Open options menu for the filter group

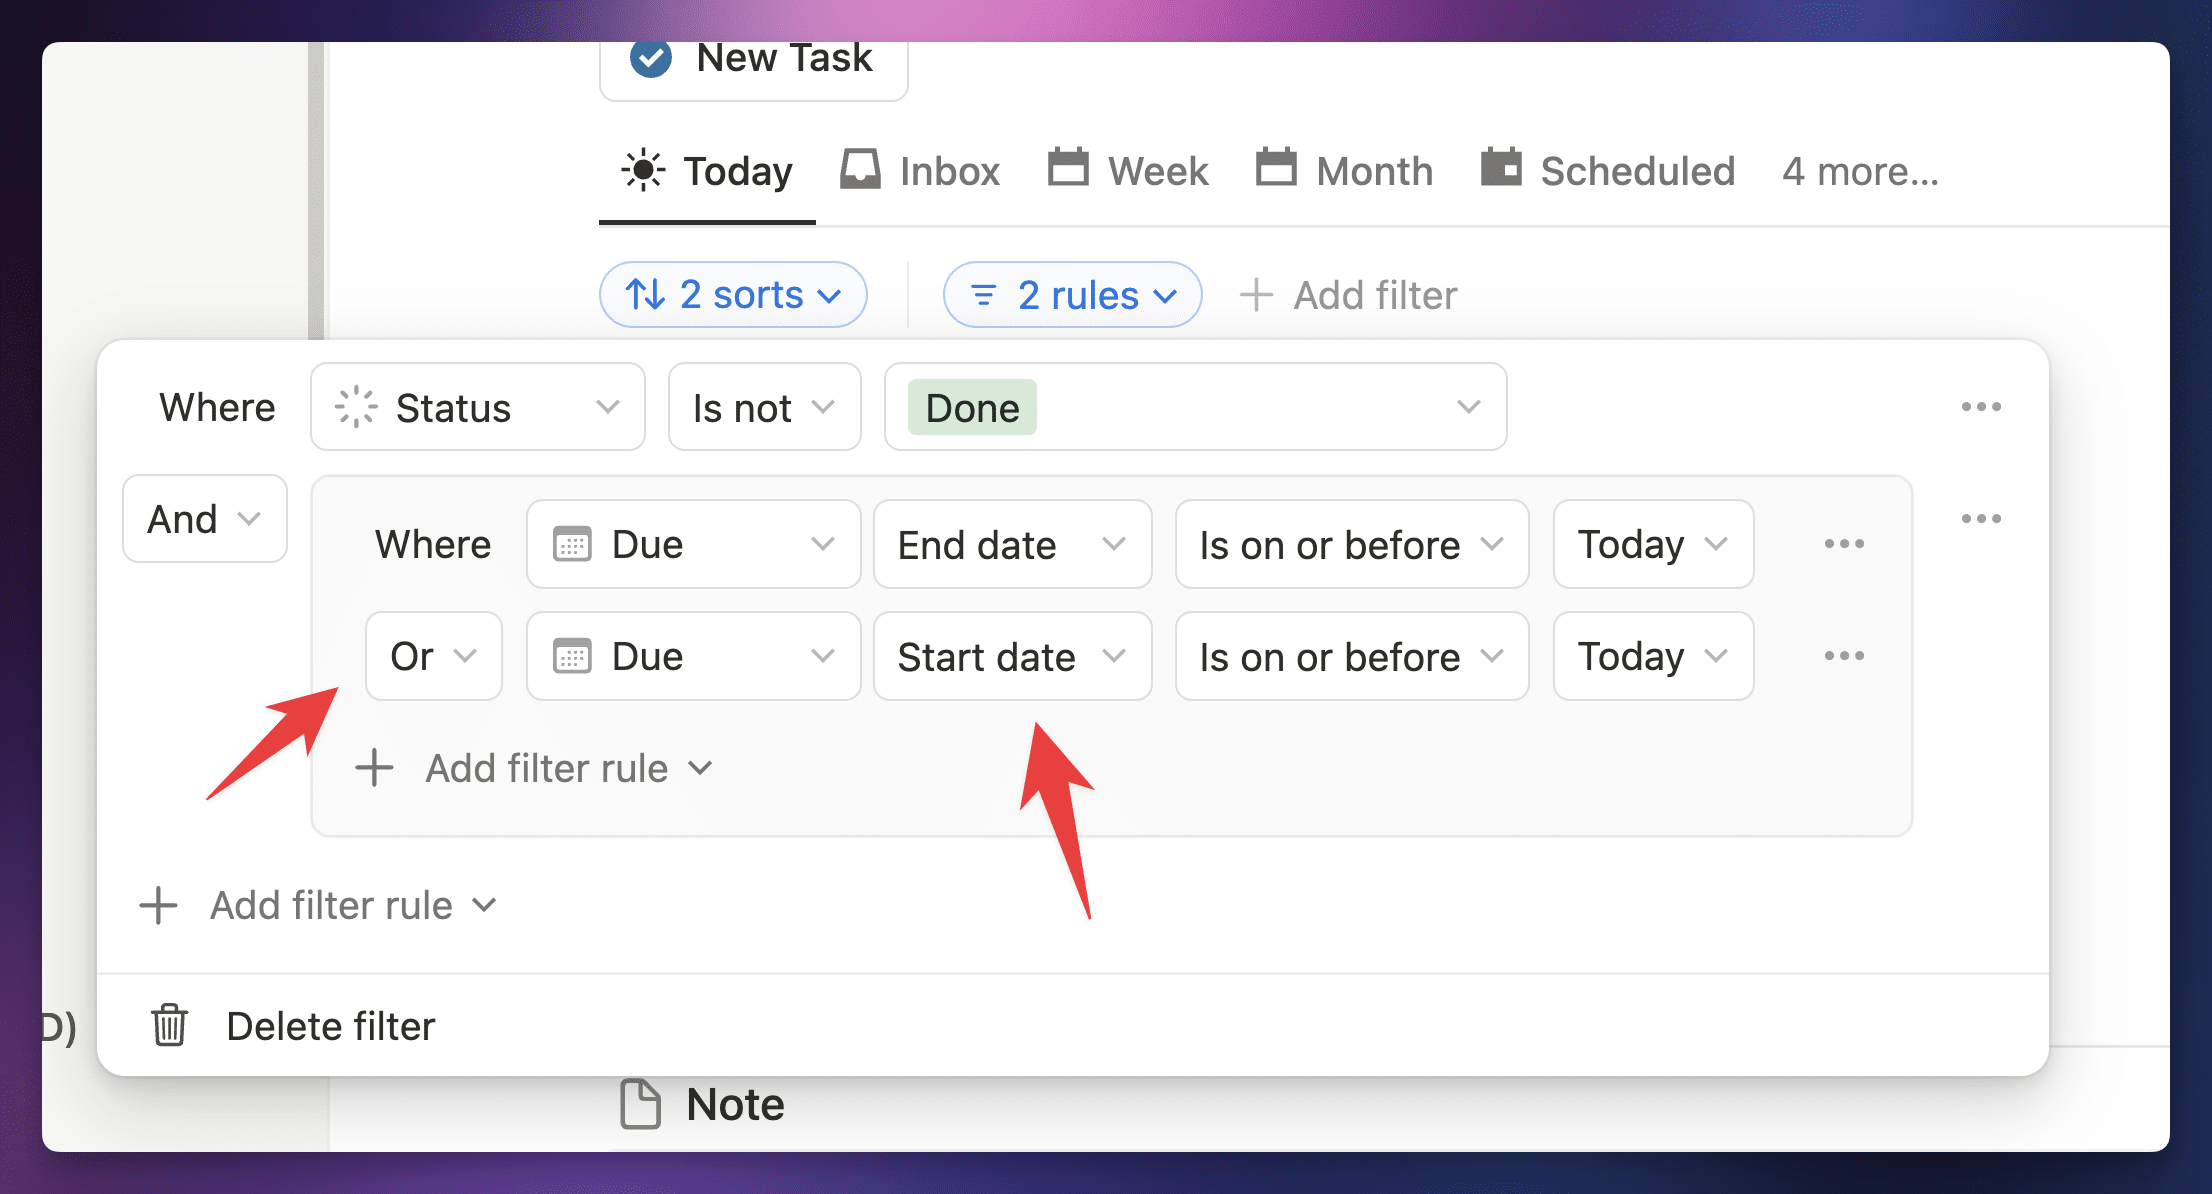1981,519
